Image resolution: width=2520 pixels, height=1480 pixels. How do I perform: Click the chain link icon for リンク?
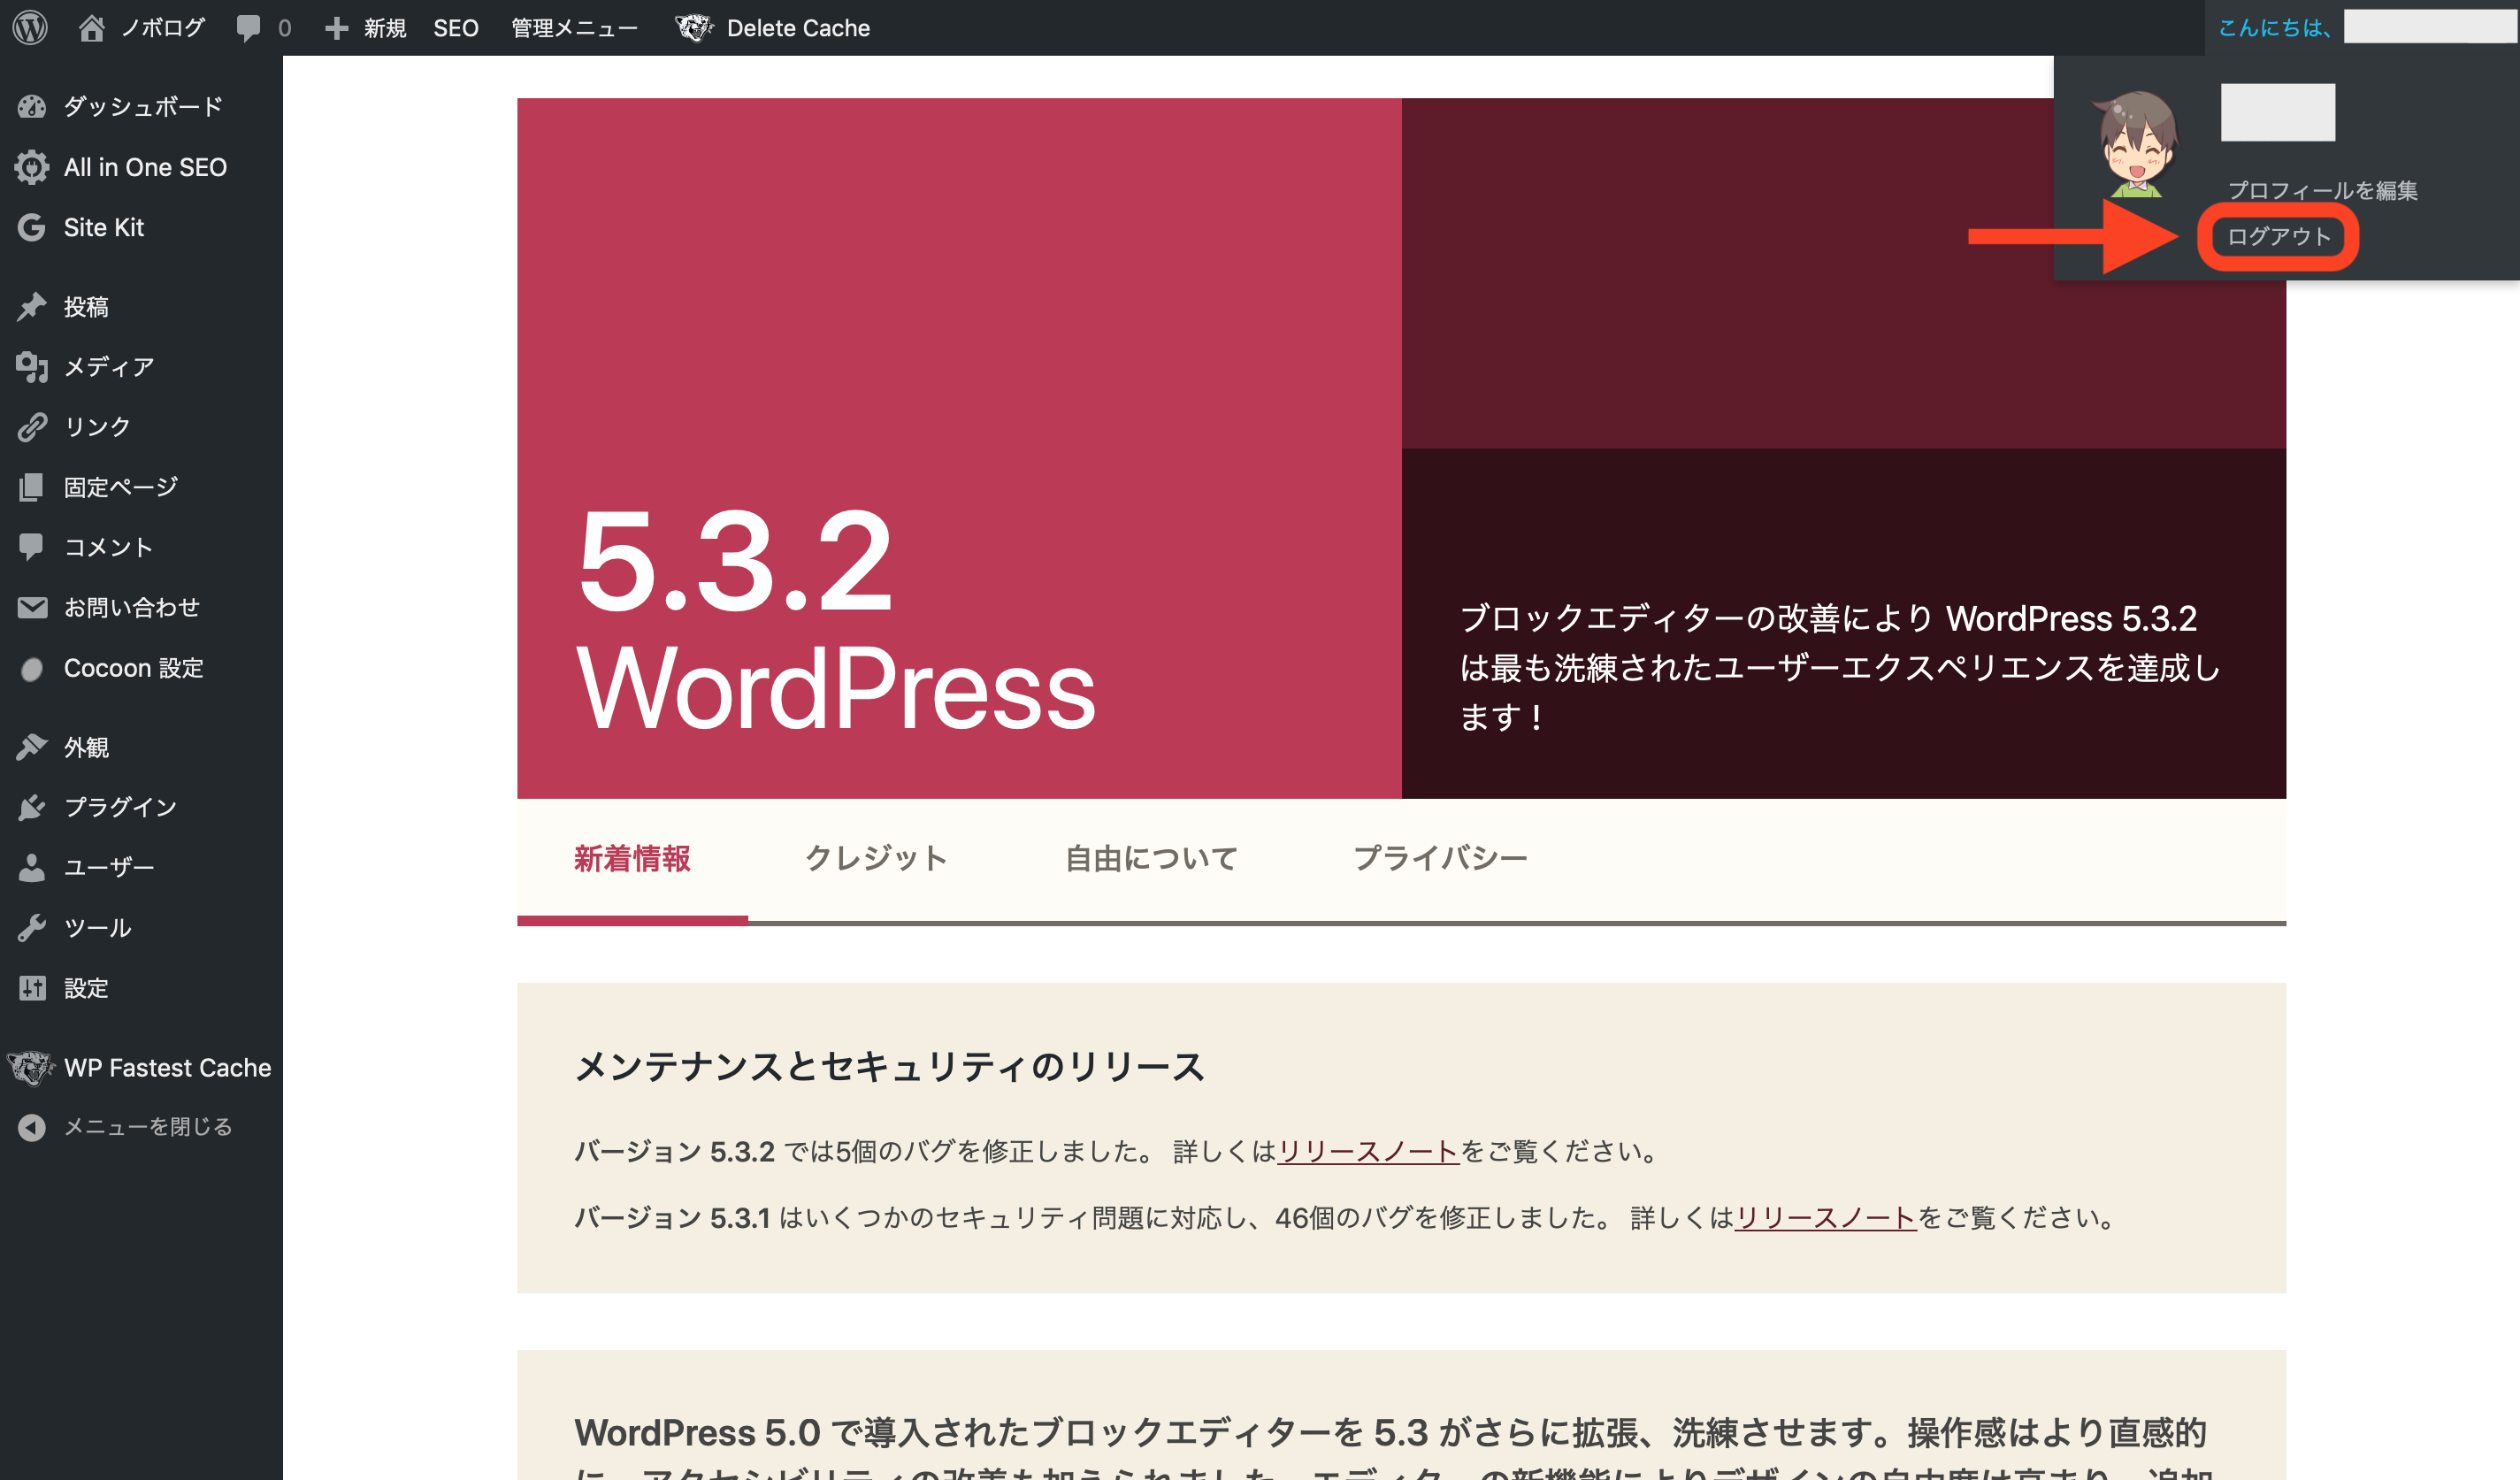(x=32, y=427)
